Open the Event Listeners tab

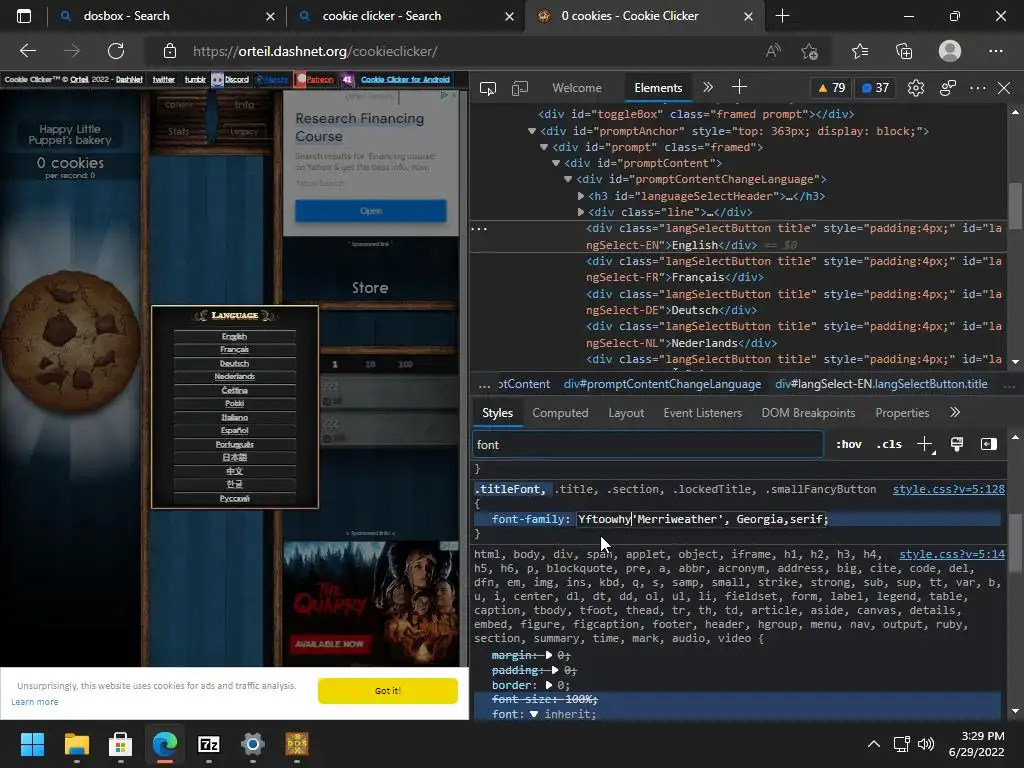click(x=703, y=413)
